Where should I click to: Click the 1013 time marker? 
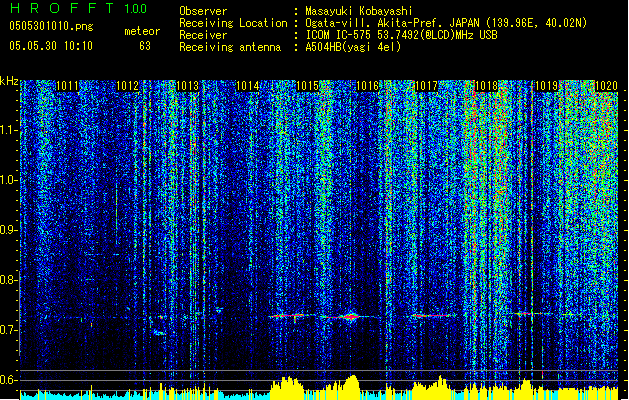coord(187,86)
